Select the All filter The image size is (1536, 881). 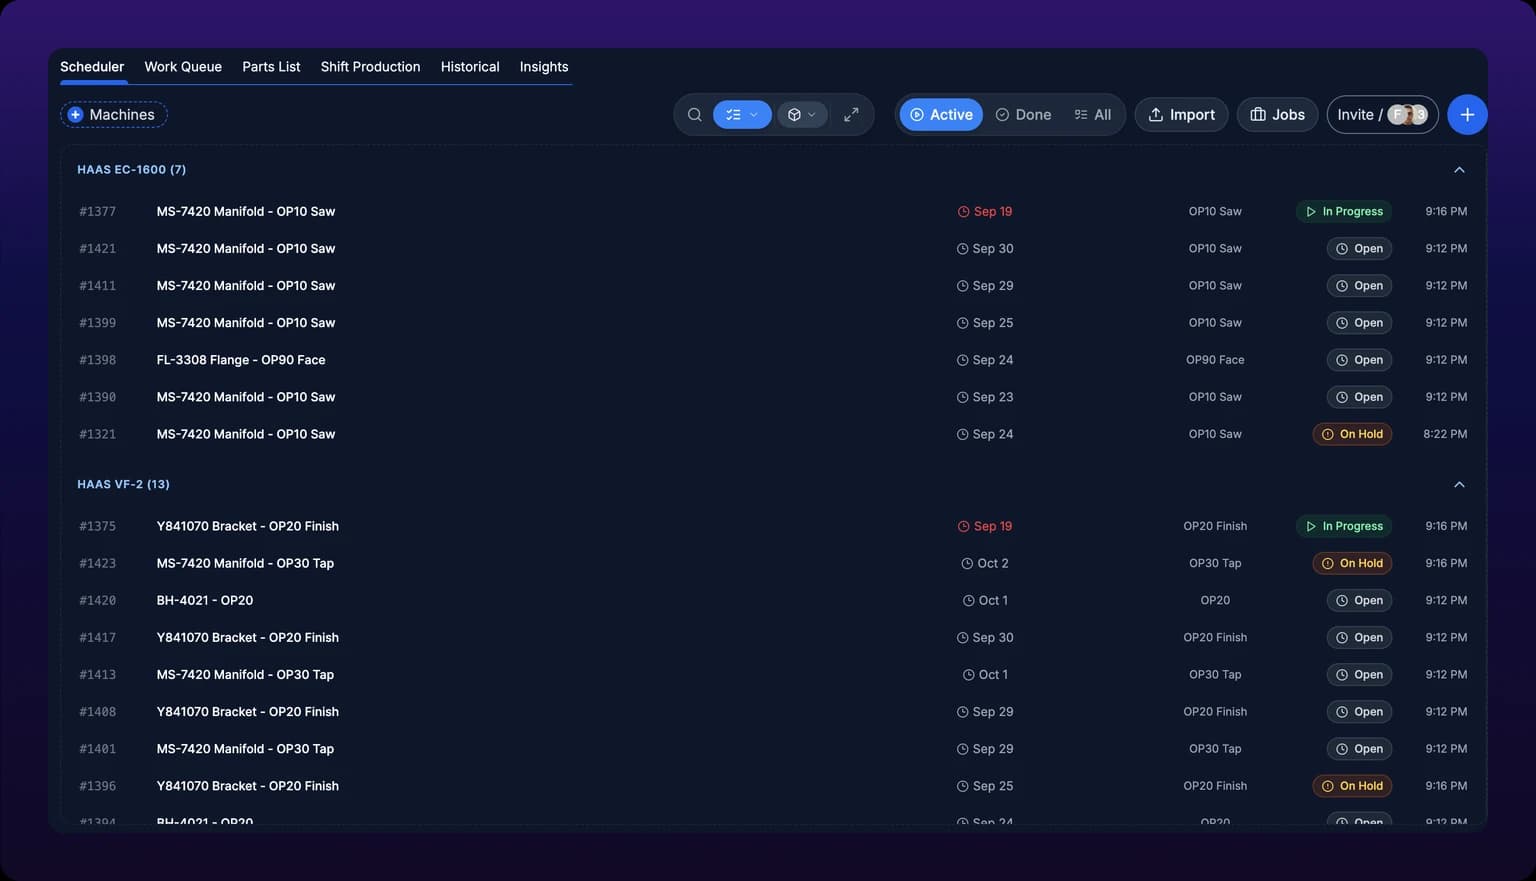[x=1093, y=115]
